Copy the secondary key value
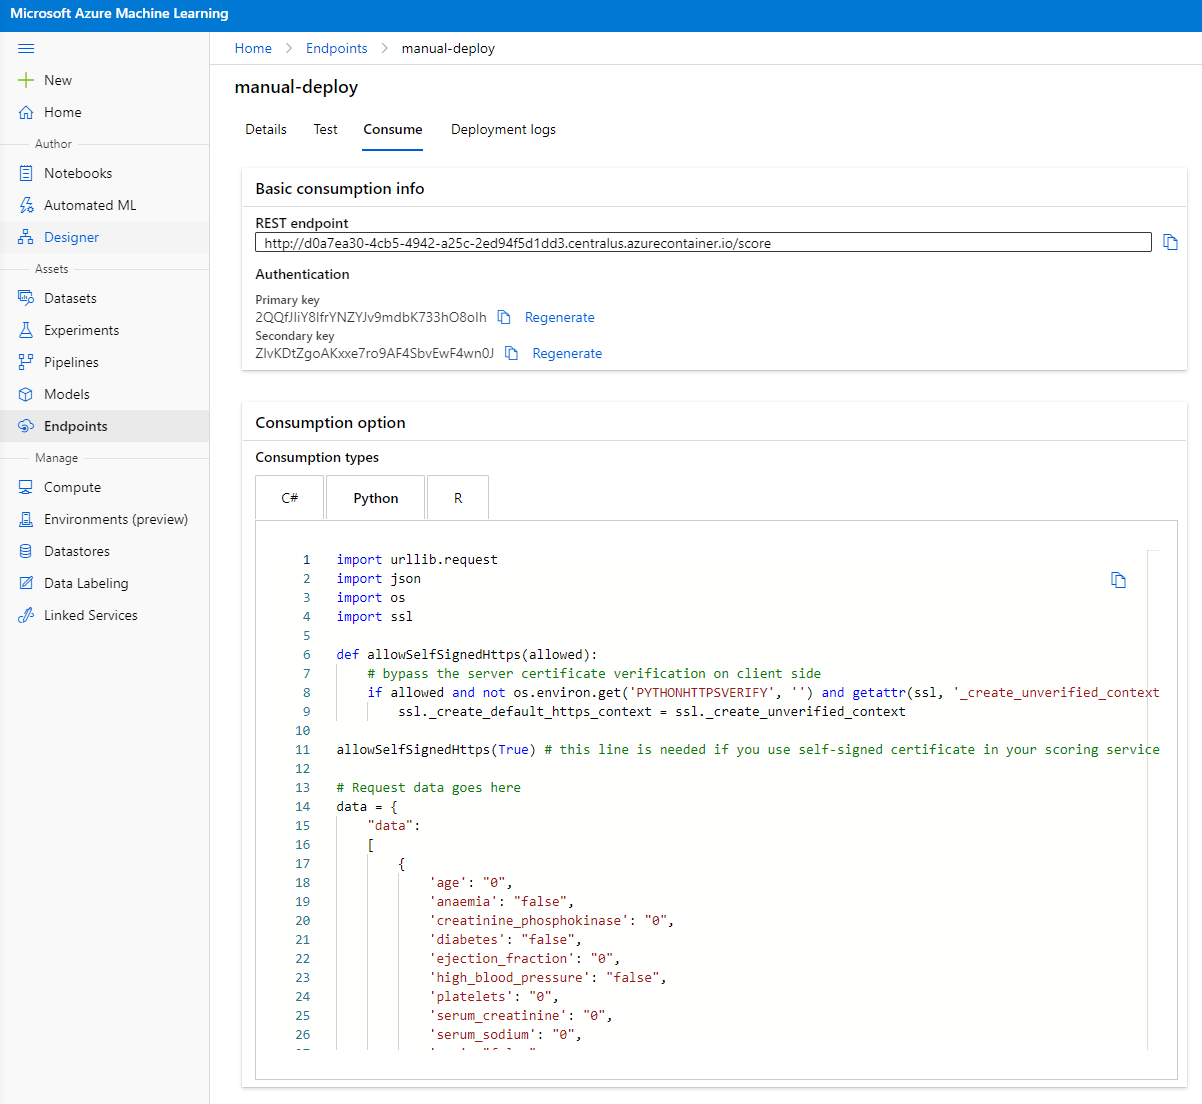The height and width of the screenshot is (1104, 1202). pos(511,353)
